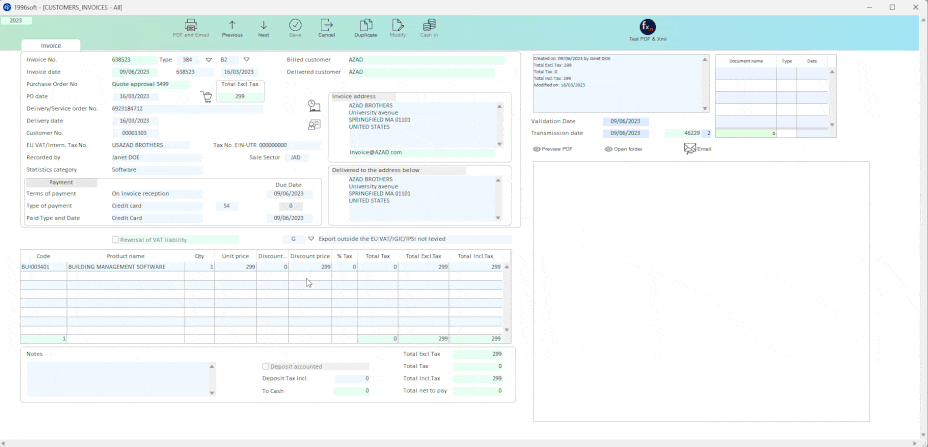This screenshot has width=928, height=447.
Task: Click the Document name column header
Action: click(746, 61)
